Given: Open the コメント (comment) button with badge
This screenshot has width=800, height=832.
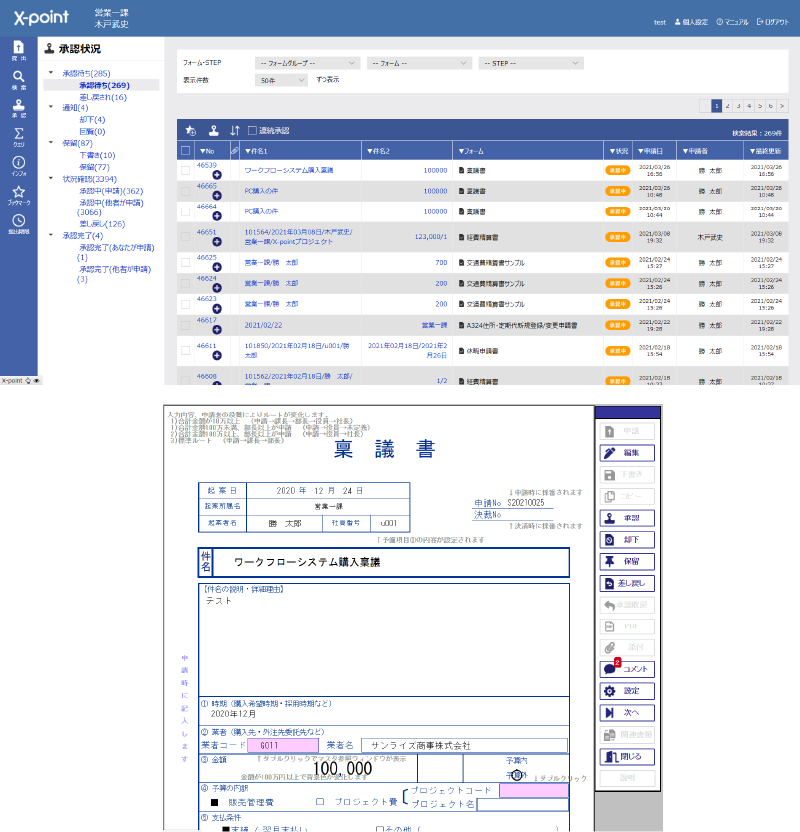Looking at the screenshot, I should click(x=627, y=669).
